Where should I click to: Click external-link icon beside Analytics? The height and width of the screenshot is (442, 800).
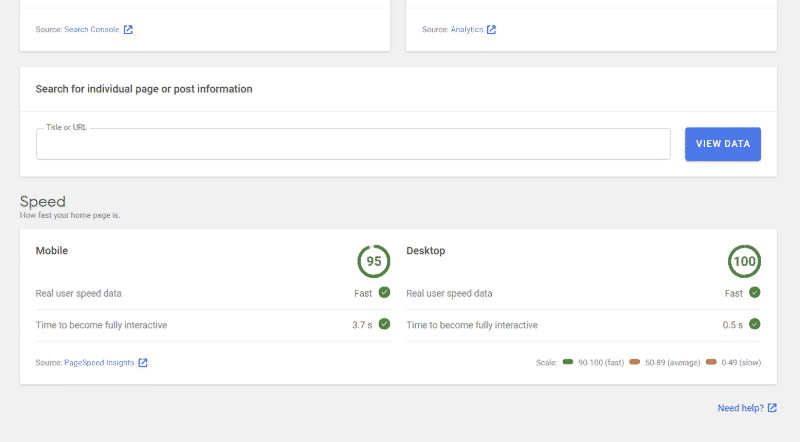(x=491, y=30)
